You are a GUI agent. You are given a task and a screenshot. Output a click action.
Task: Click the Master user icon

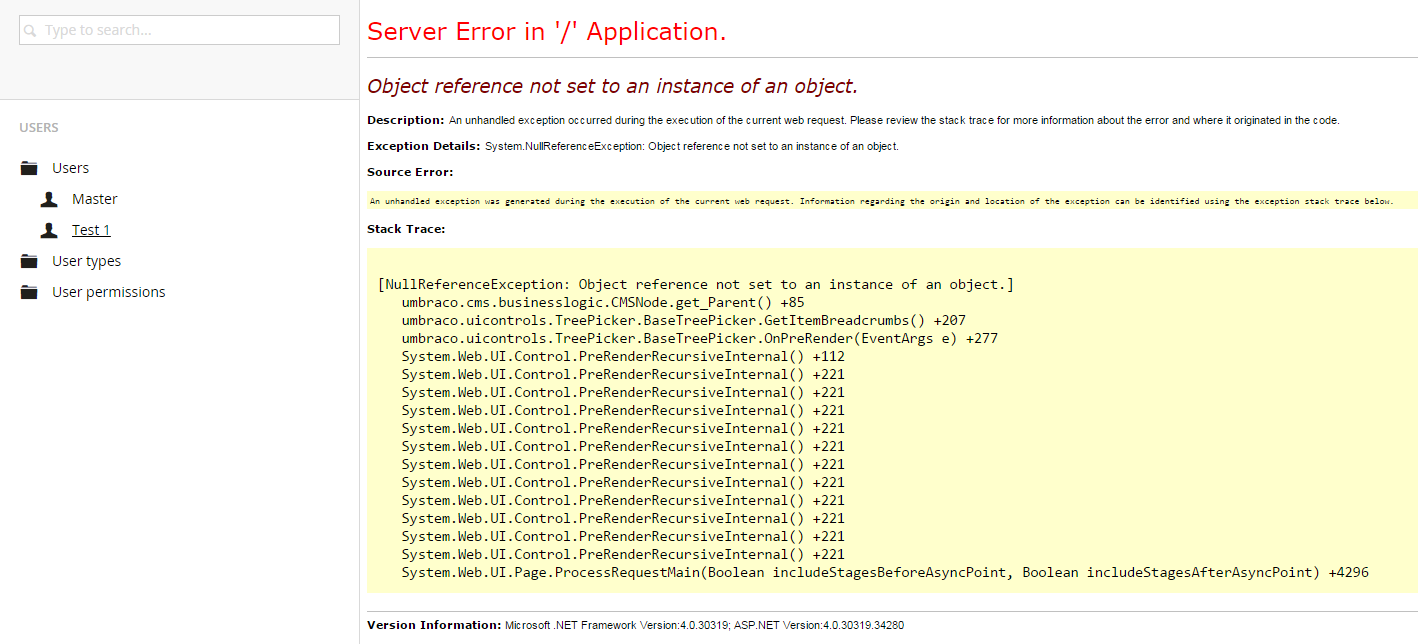pyautogui.click(x=49, y=199)
